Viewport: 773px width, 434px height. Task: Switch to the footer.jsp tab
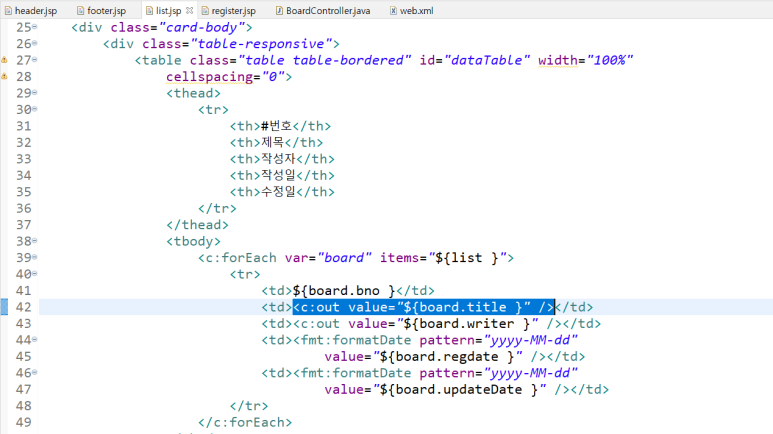(102, 10)
